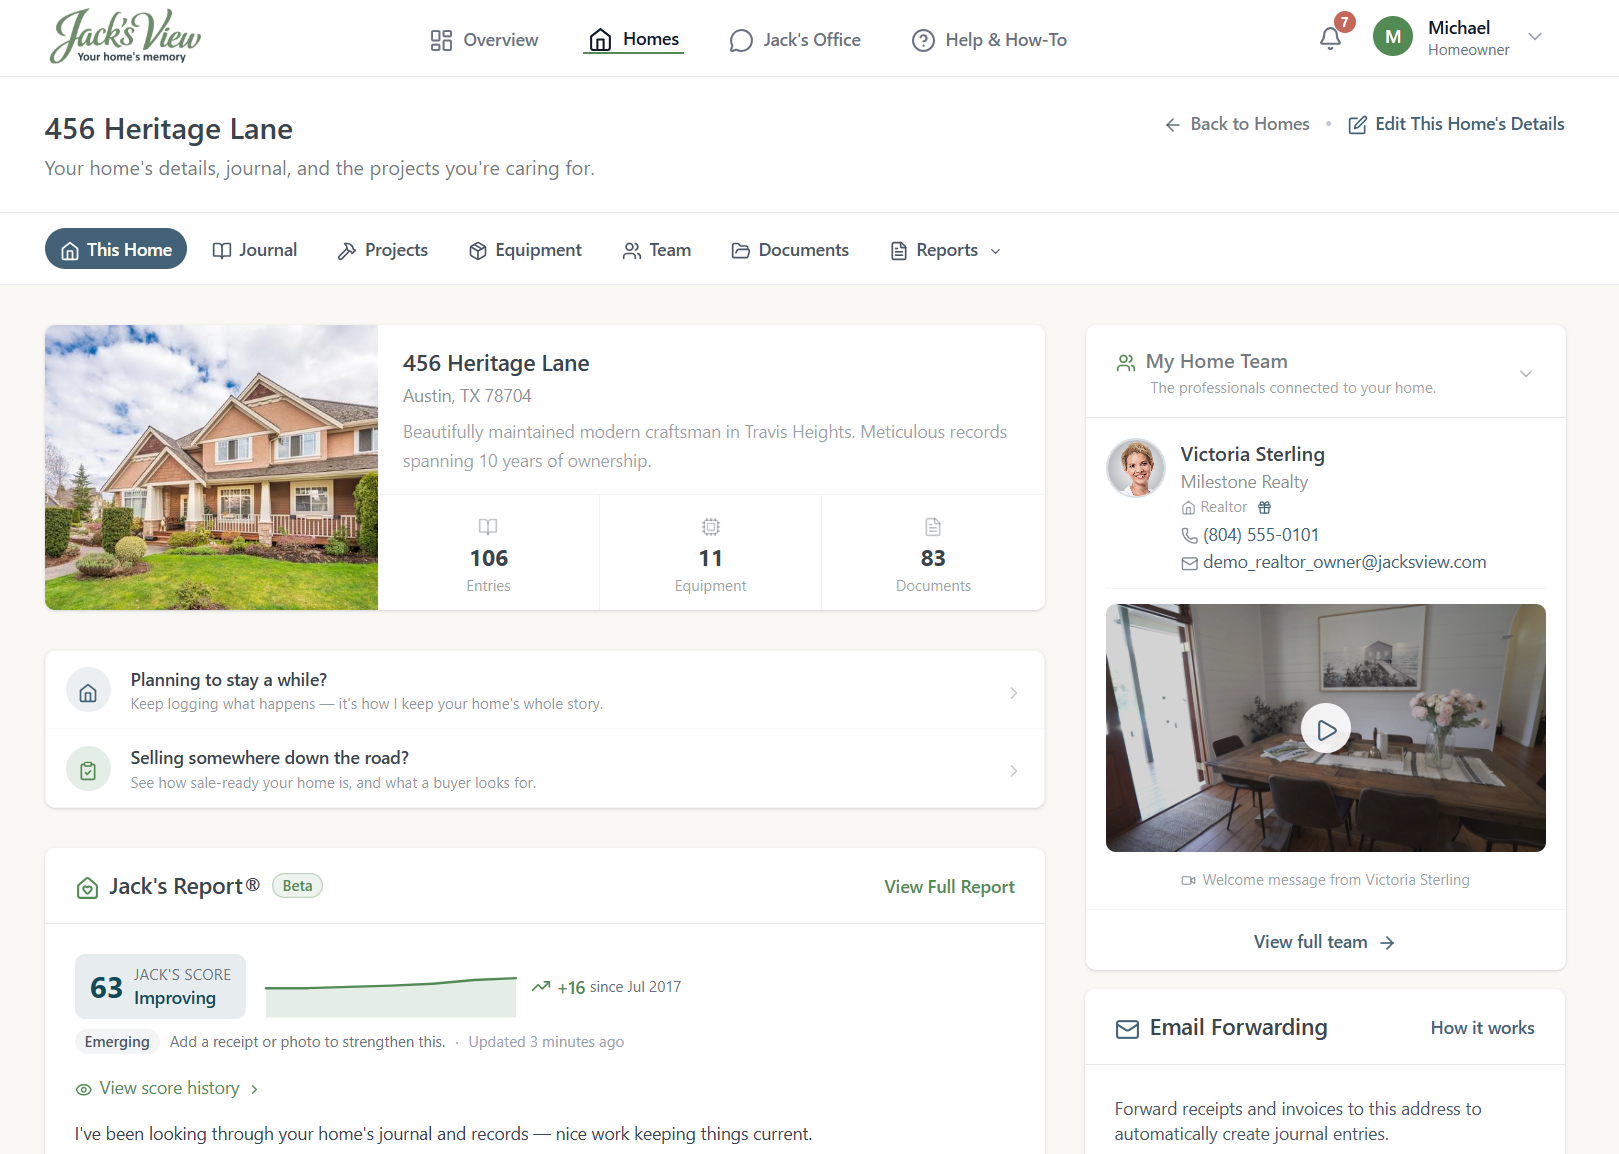Click the gift icon next to Realtor
The image size is (1619, 1154).
click(x=1264, y=507)
